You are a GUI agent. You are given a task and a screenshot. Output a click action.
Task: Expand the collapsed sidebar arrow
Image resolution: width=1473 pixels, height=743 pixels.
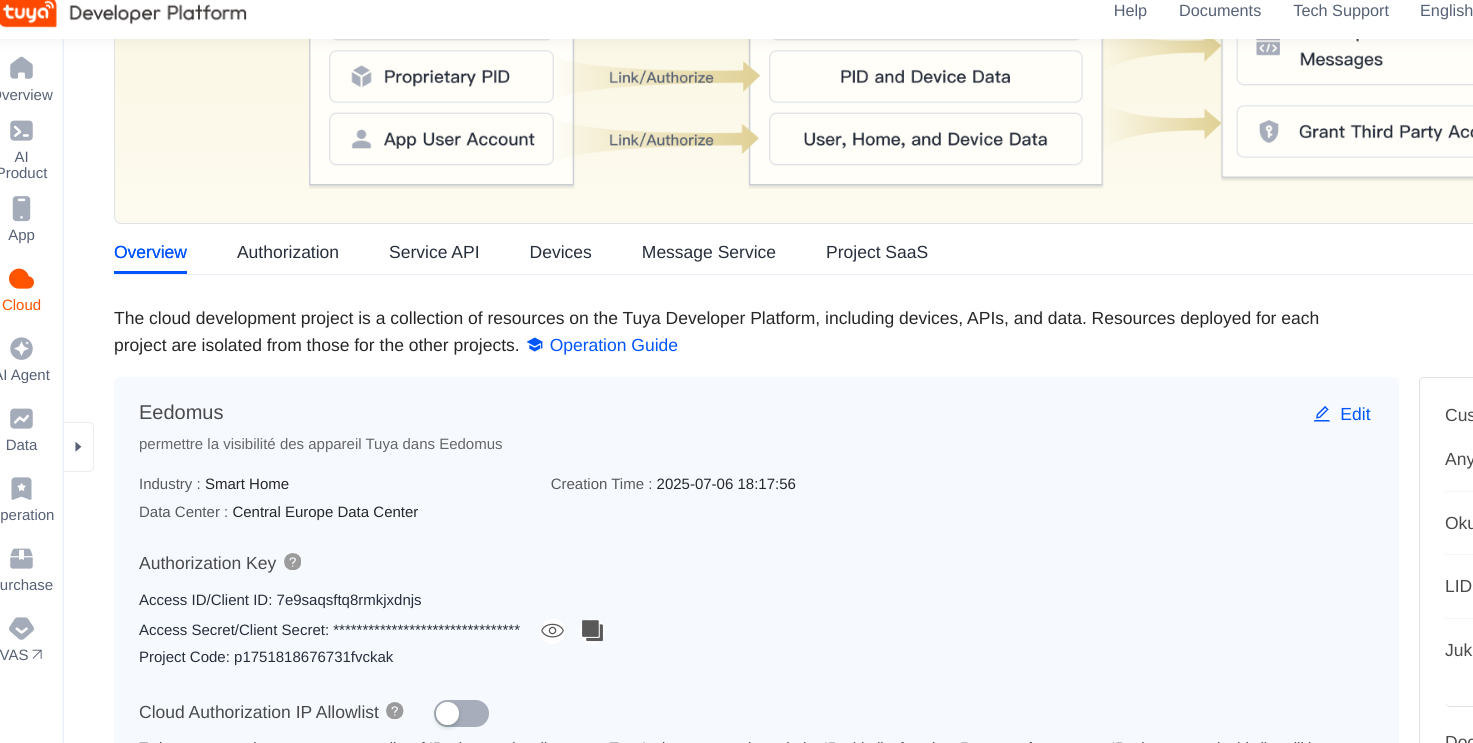pyautogui.click(x=78, y=447)
